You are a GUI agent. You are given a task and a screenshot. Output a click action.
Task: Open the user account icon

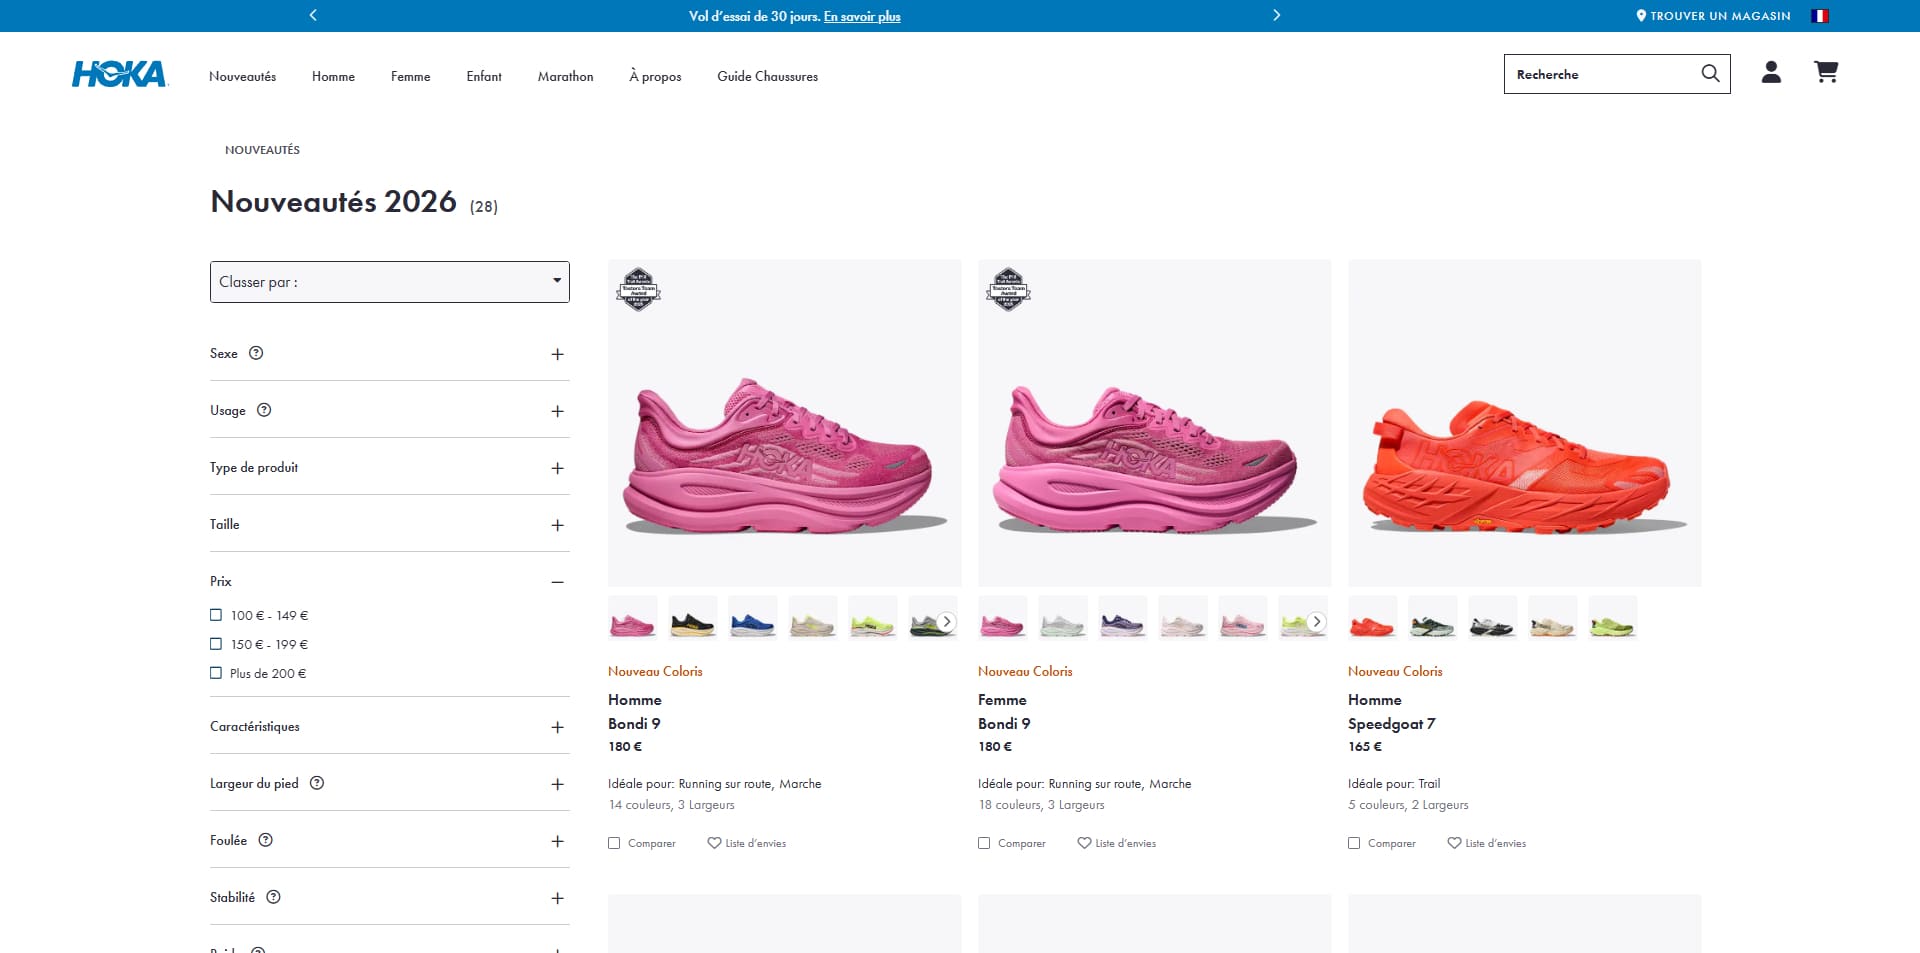(1771, 72)
